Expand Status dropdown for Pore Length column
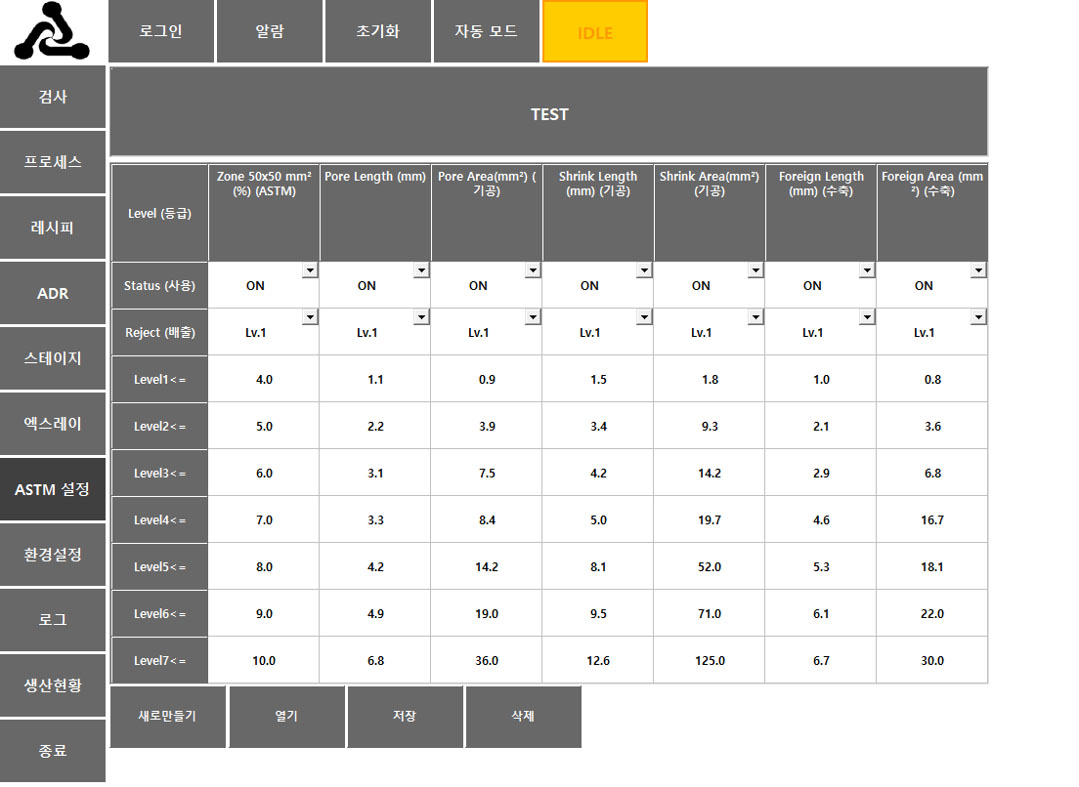This screenshot has height=787, width=1079. 421,270
